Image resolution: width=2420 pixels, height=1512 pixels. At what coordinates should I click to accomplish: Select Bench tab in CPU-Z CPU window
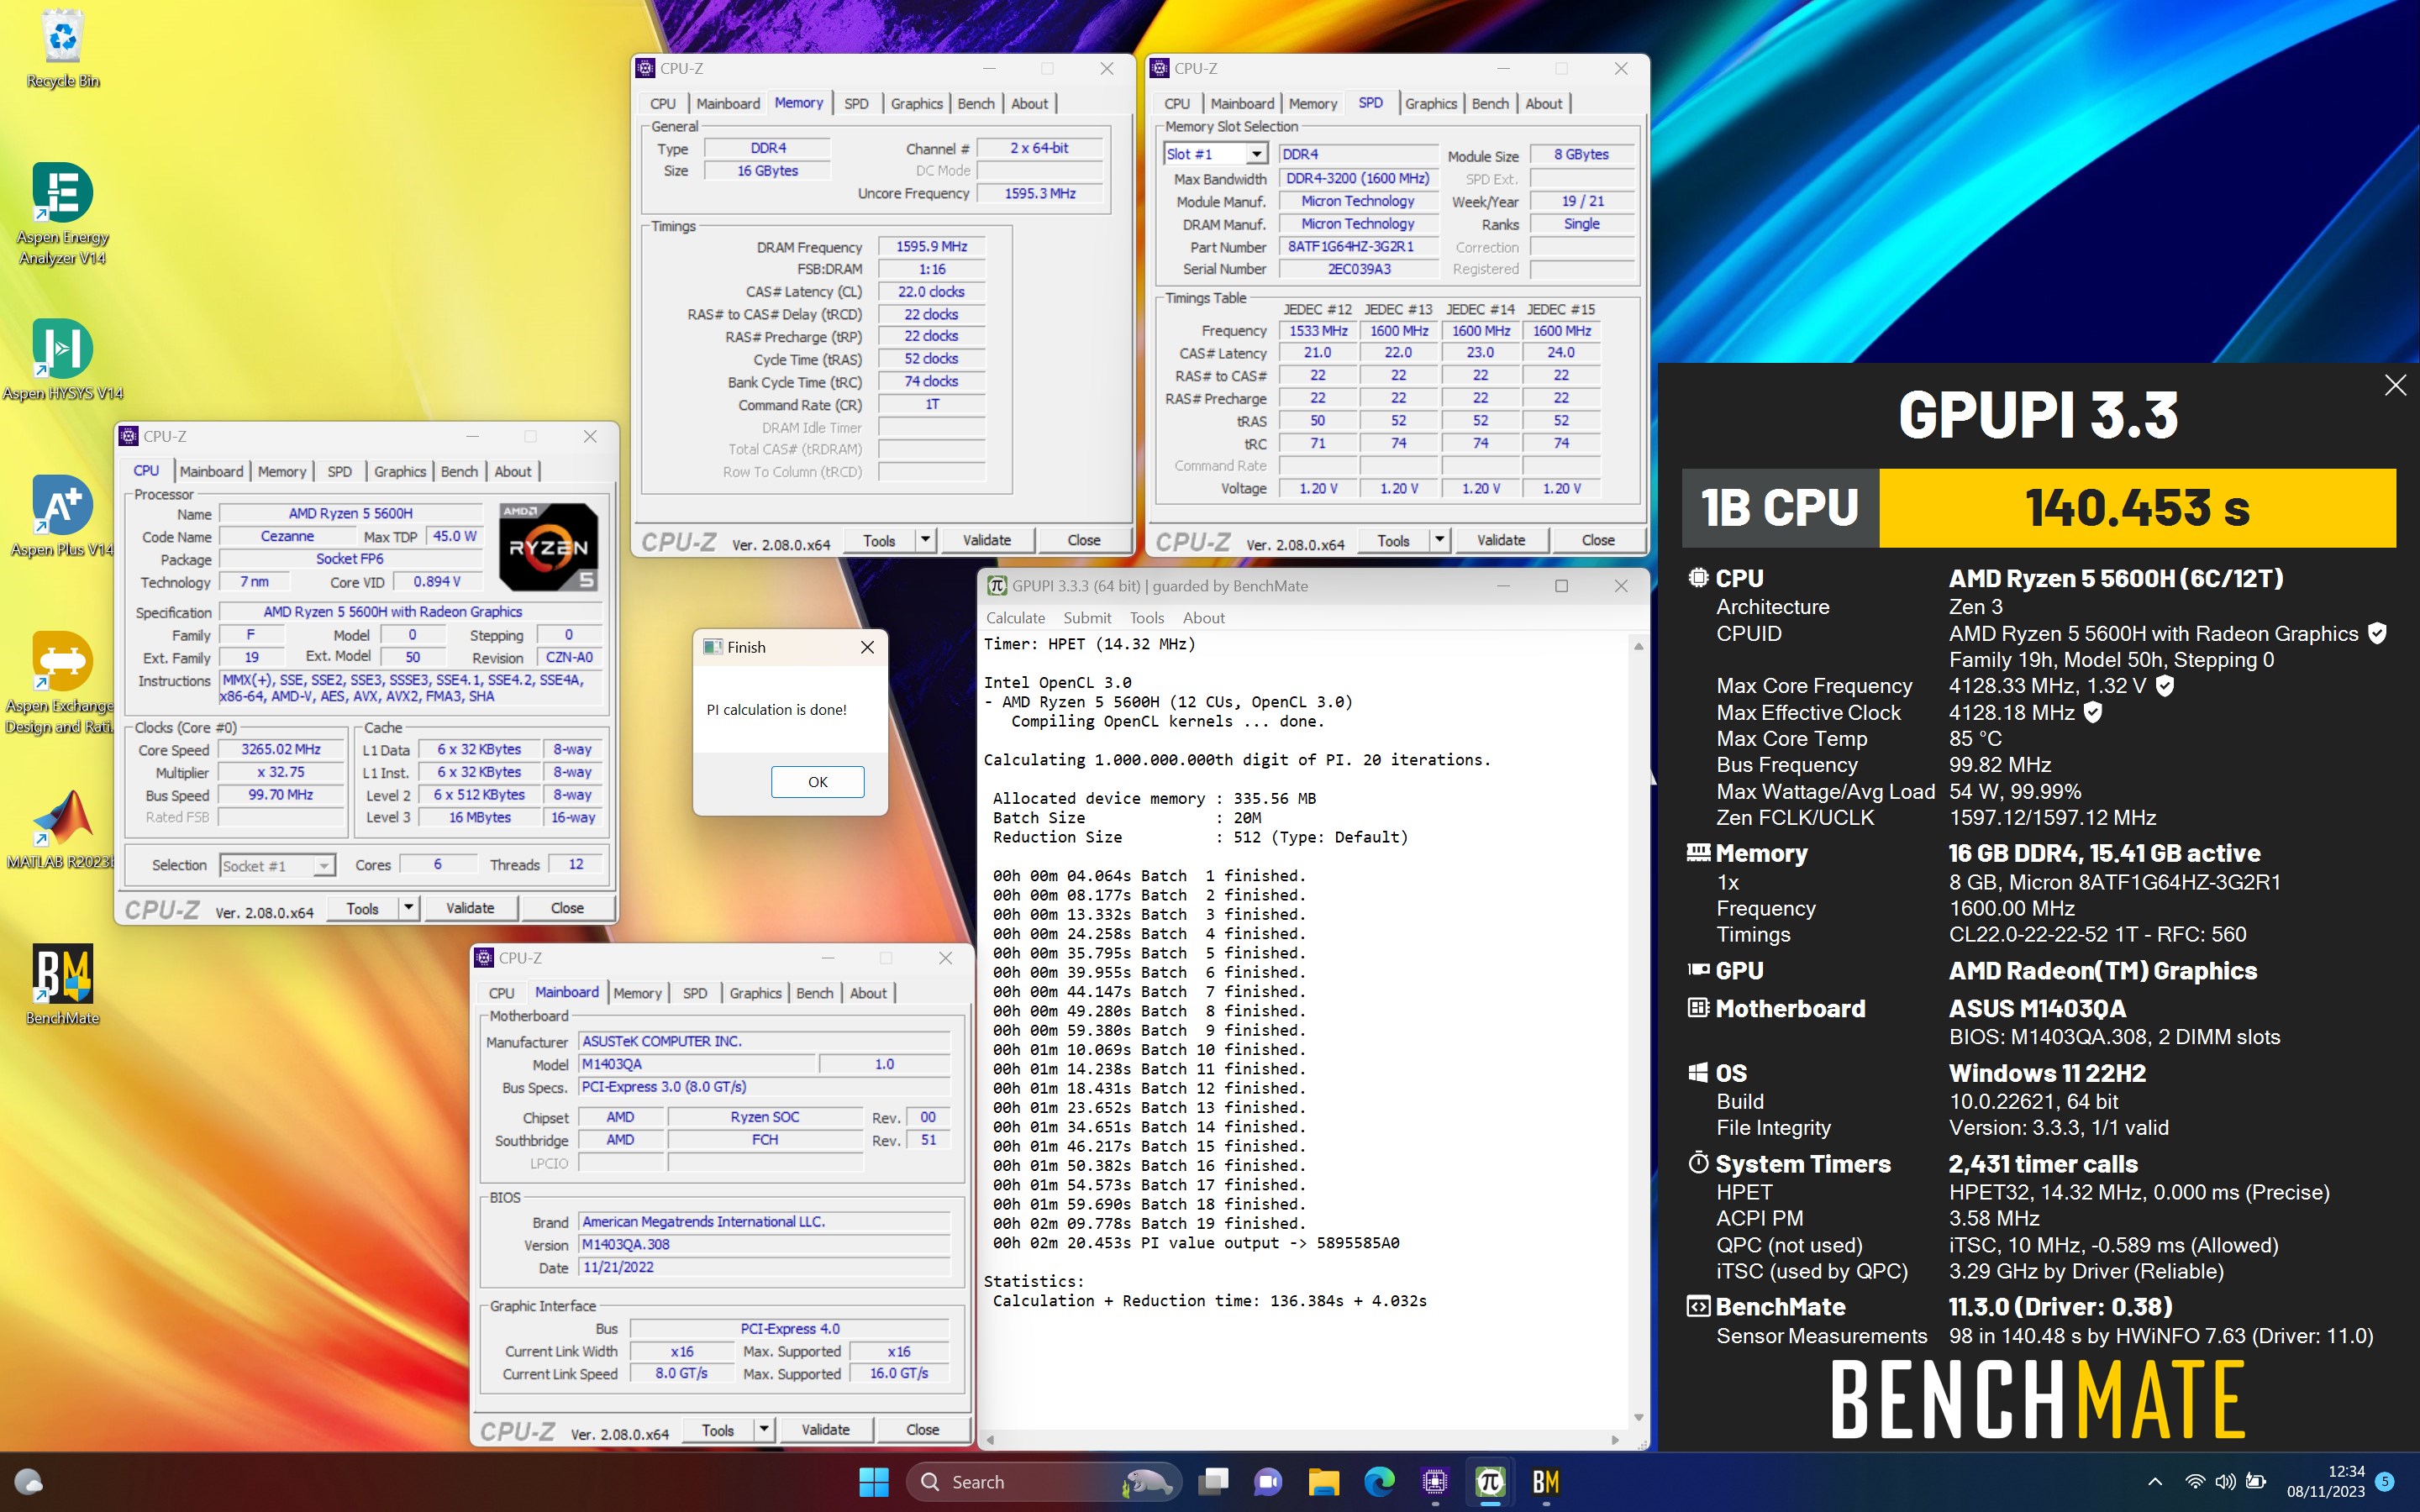point(459,471)
